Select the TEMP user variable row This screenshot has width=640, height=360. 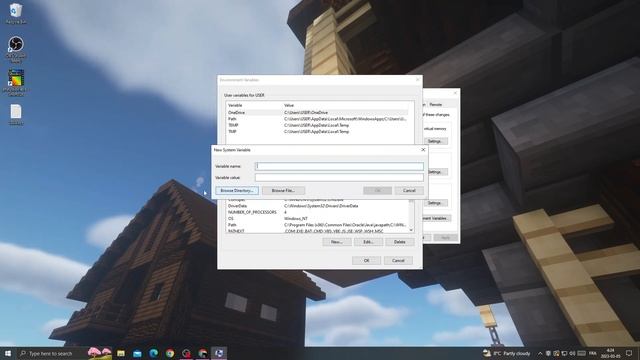318,125
